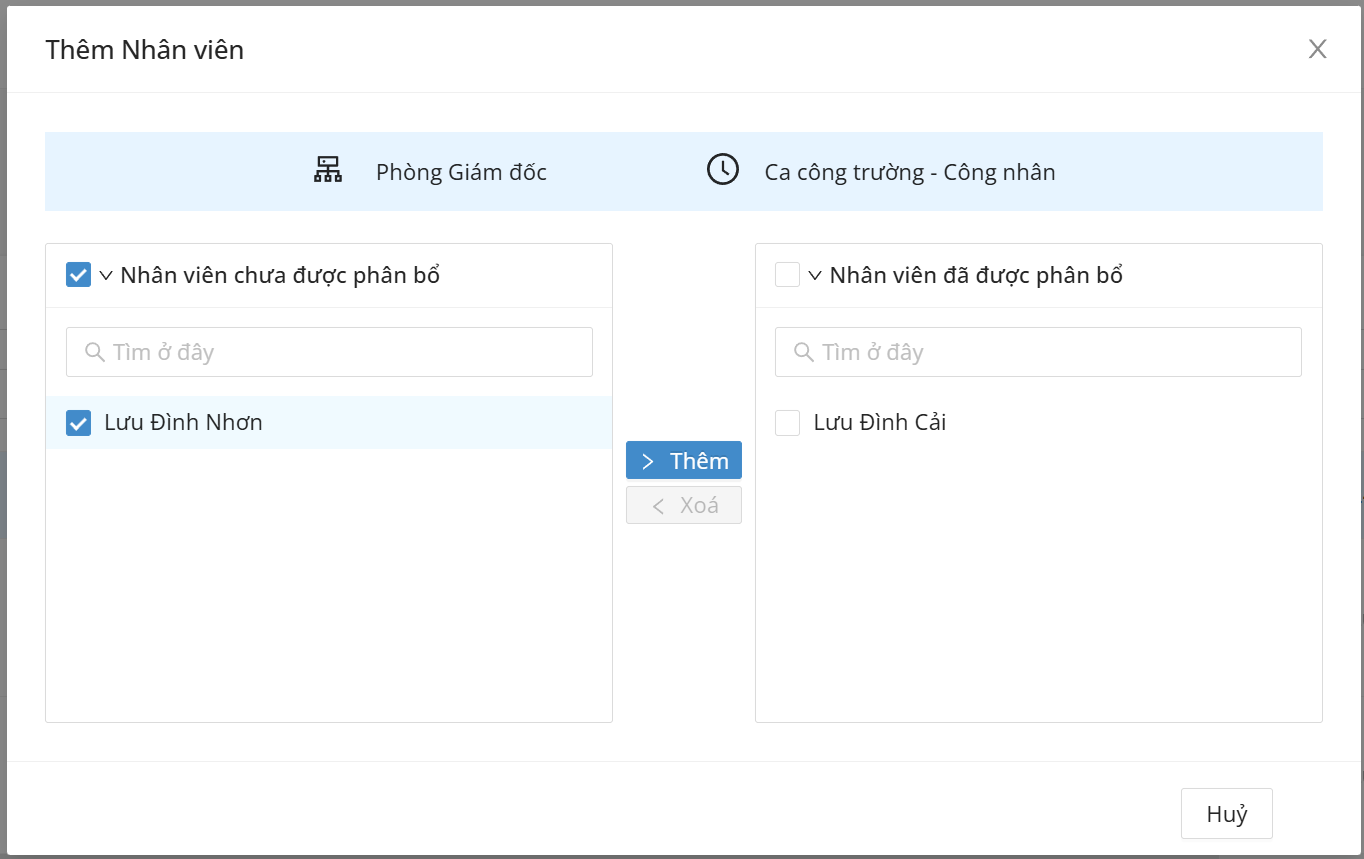The image size is (1364, 859).
Task: Focus the search field under unassigned employees
Action: tap(340, 352)
